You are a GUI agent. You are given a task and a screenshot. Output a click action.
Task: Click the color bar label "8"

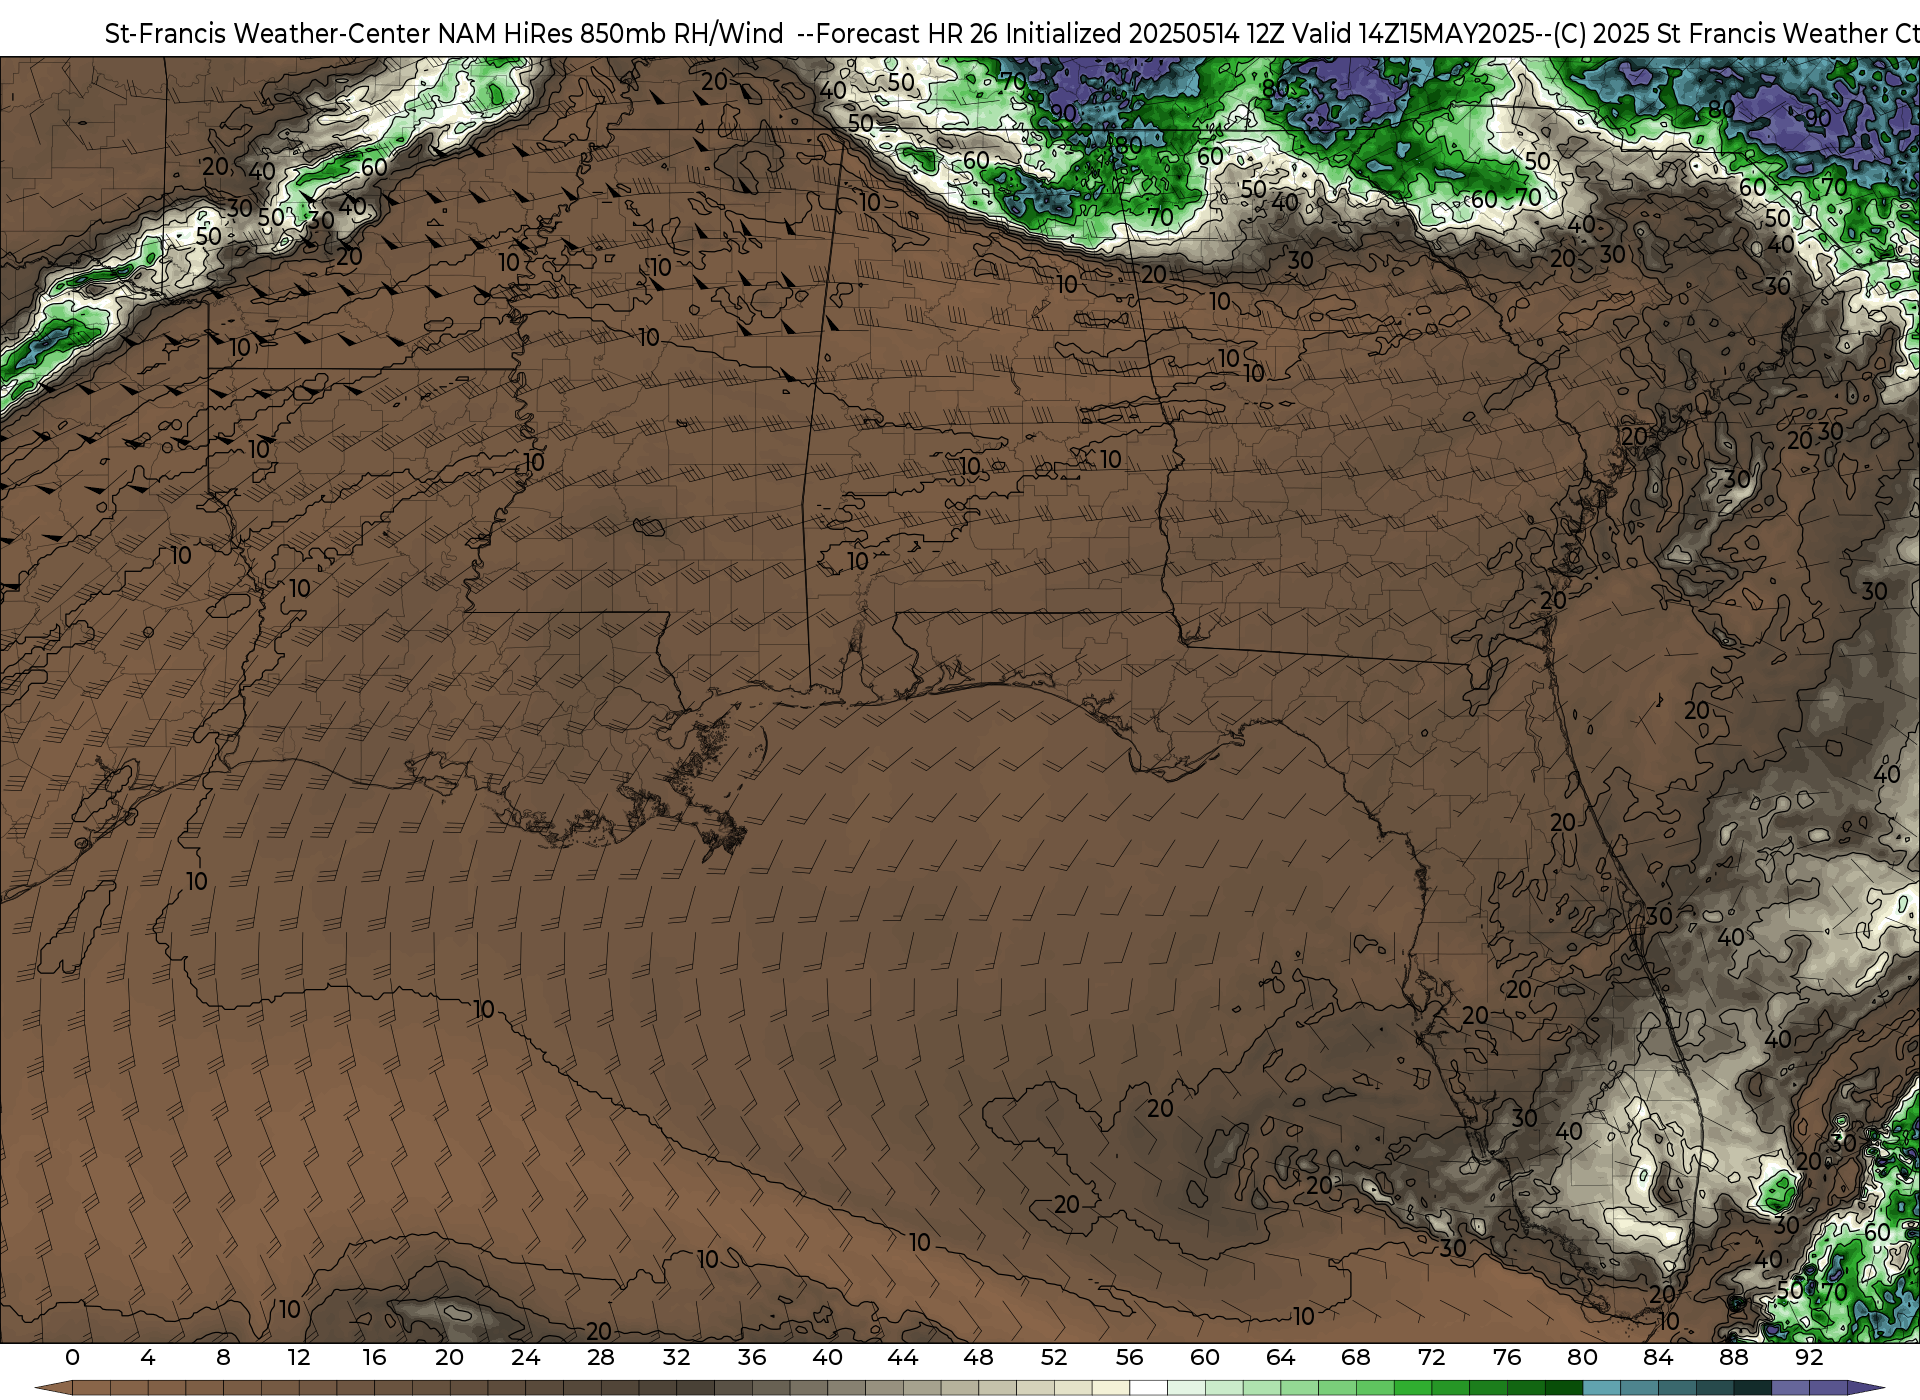pyautogui.click(x=223, y=1358)
